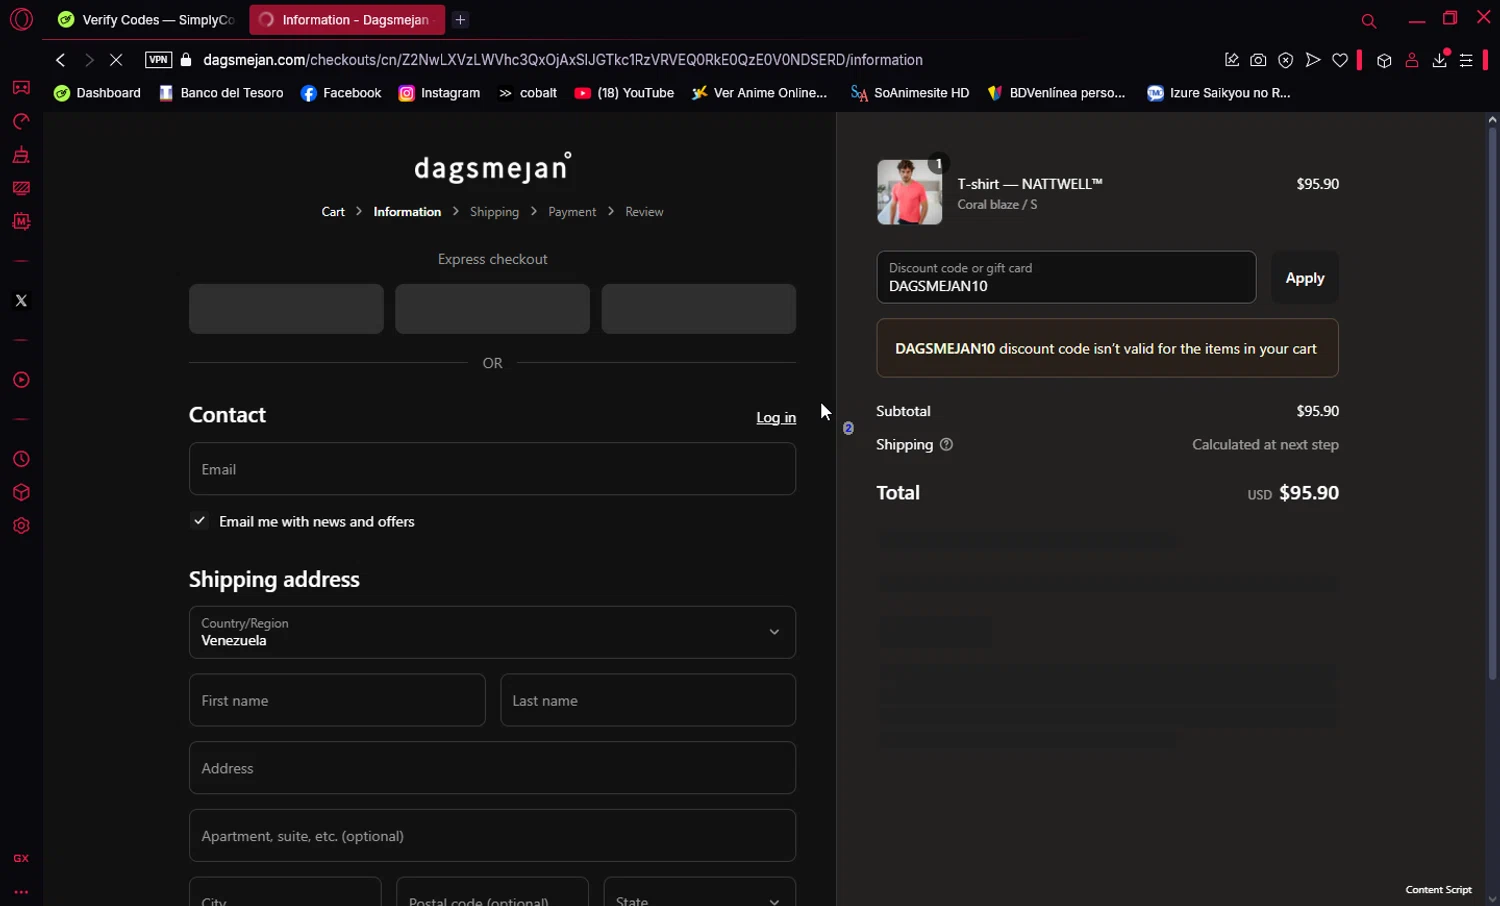The image size is (1500, 906).
Task: Open SoAnimesite HD bookmark
Action: [909, 93]
